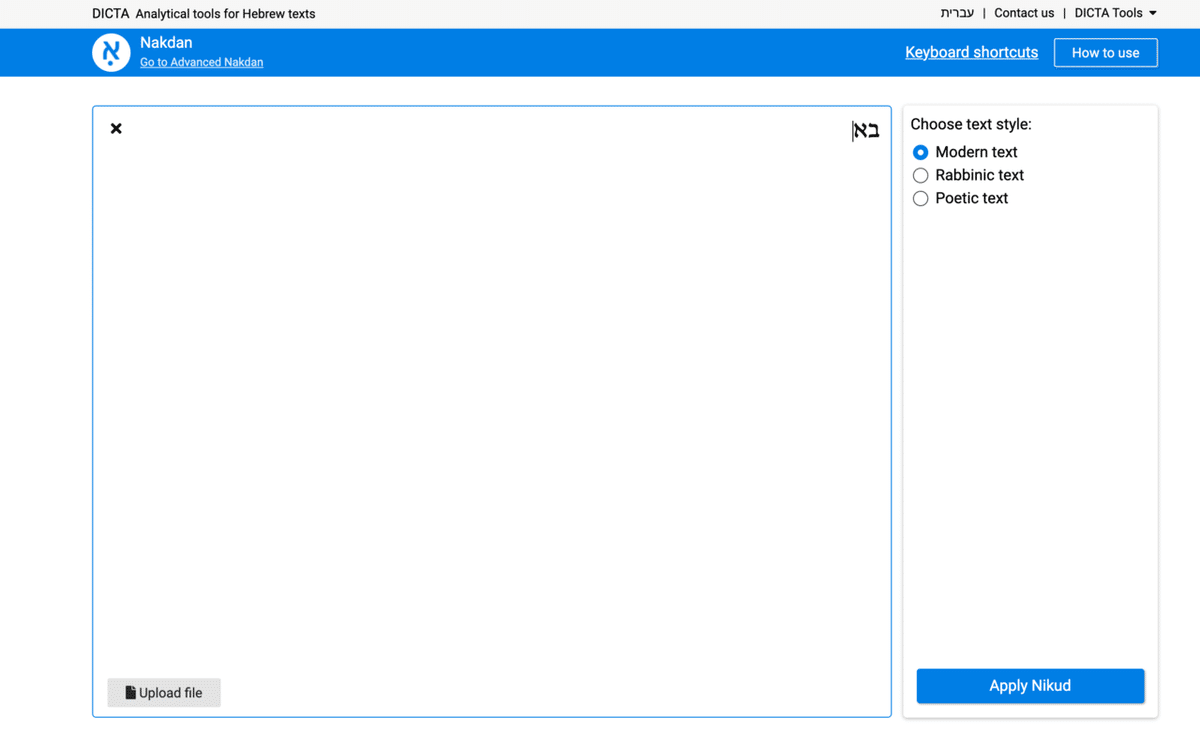Click the DICTA title text
This screenshot has width=1200, height=730.
pos(110,14)
